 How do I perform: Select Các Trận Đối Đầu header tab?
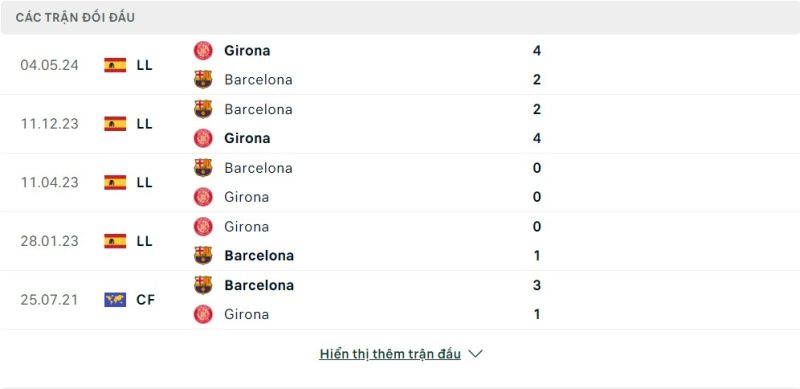pyautogui.click(x=75, y=17)
